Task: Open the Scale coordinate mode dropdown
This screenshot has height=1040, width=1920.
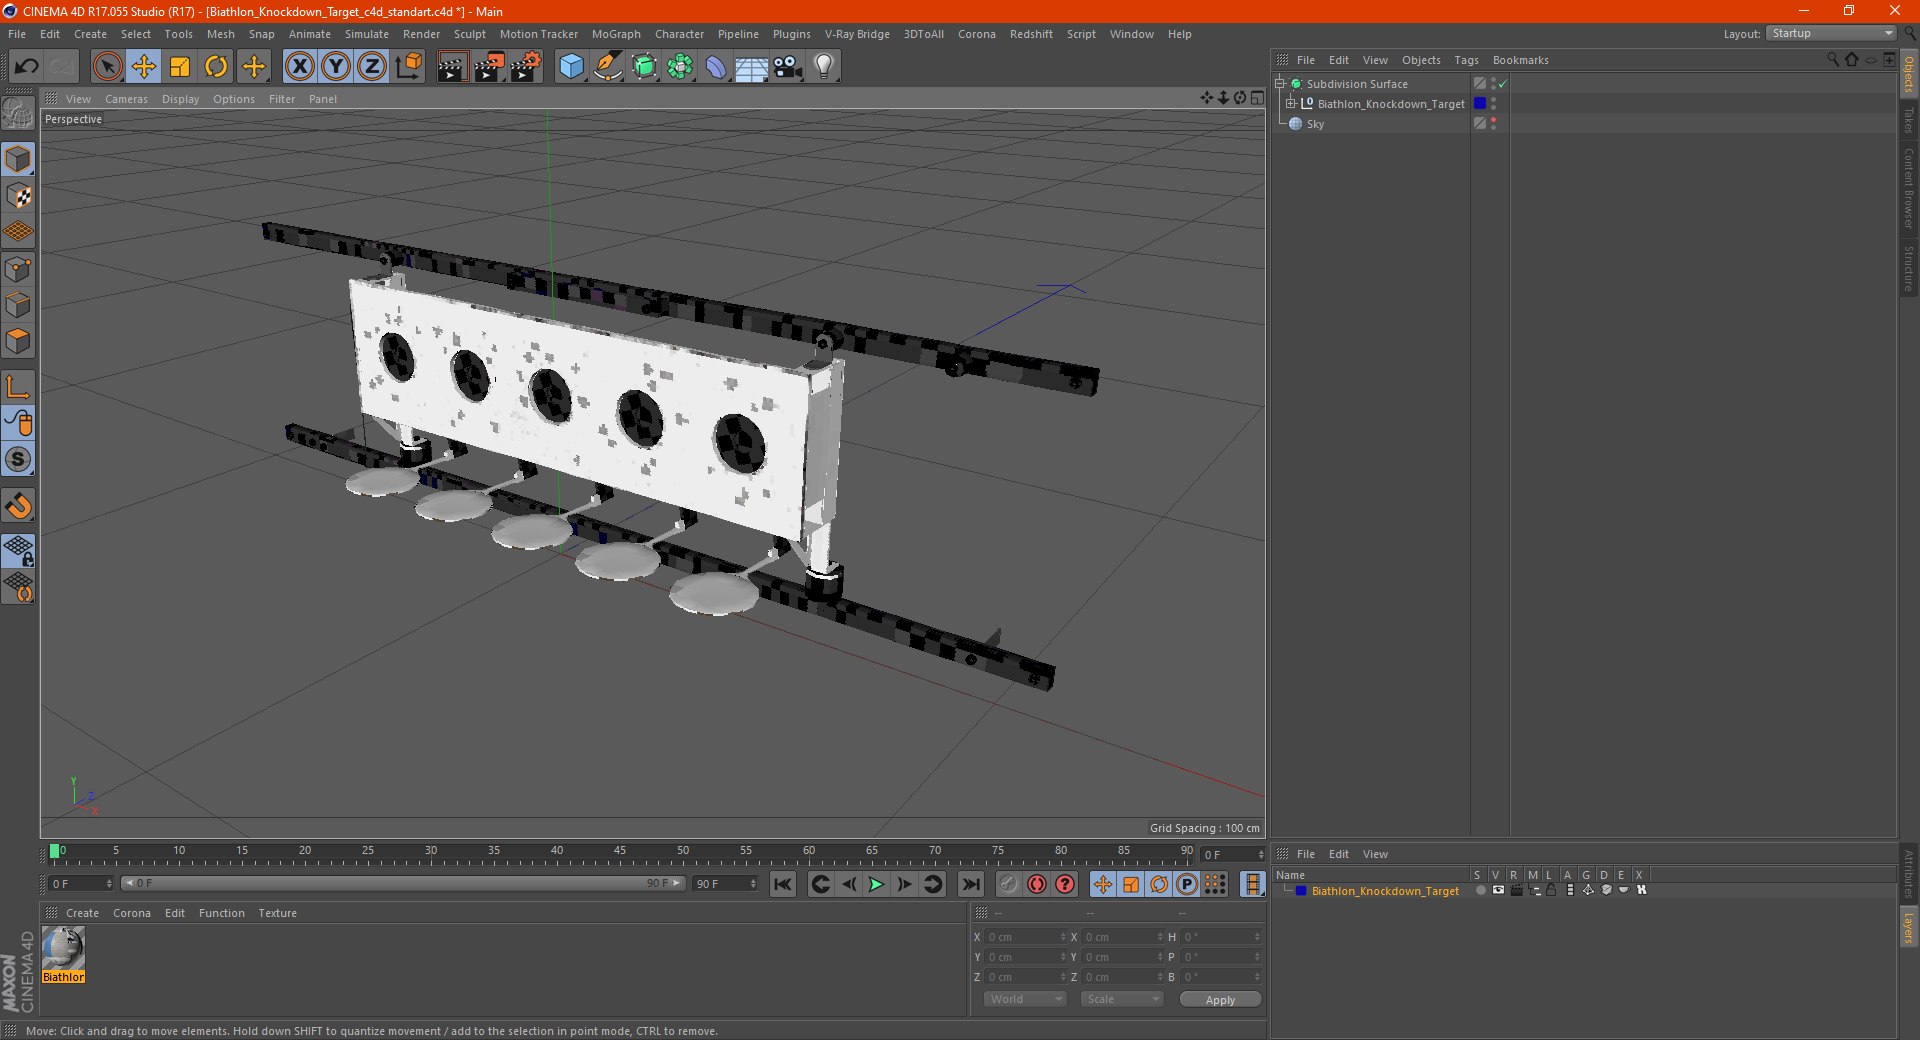Action: click(1122, 999)
